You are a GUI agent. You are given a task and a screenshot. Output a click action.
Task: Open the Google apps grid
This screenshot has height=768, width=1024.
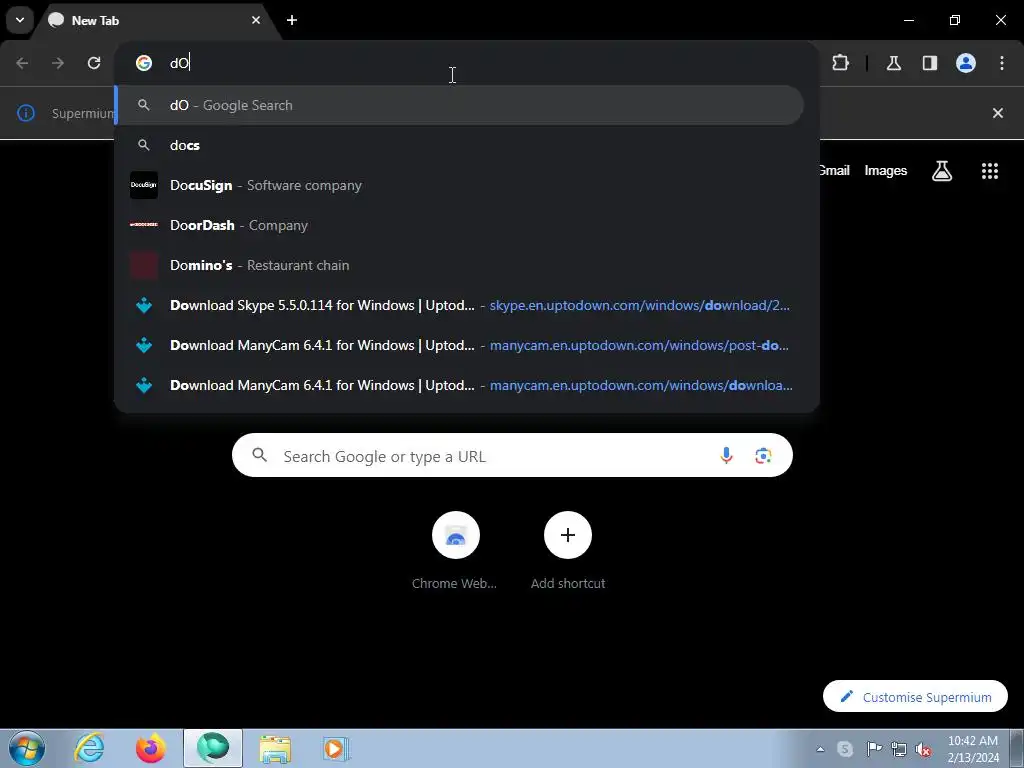(x=990, y=170)
